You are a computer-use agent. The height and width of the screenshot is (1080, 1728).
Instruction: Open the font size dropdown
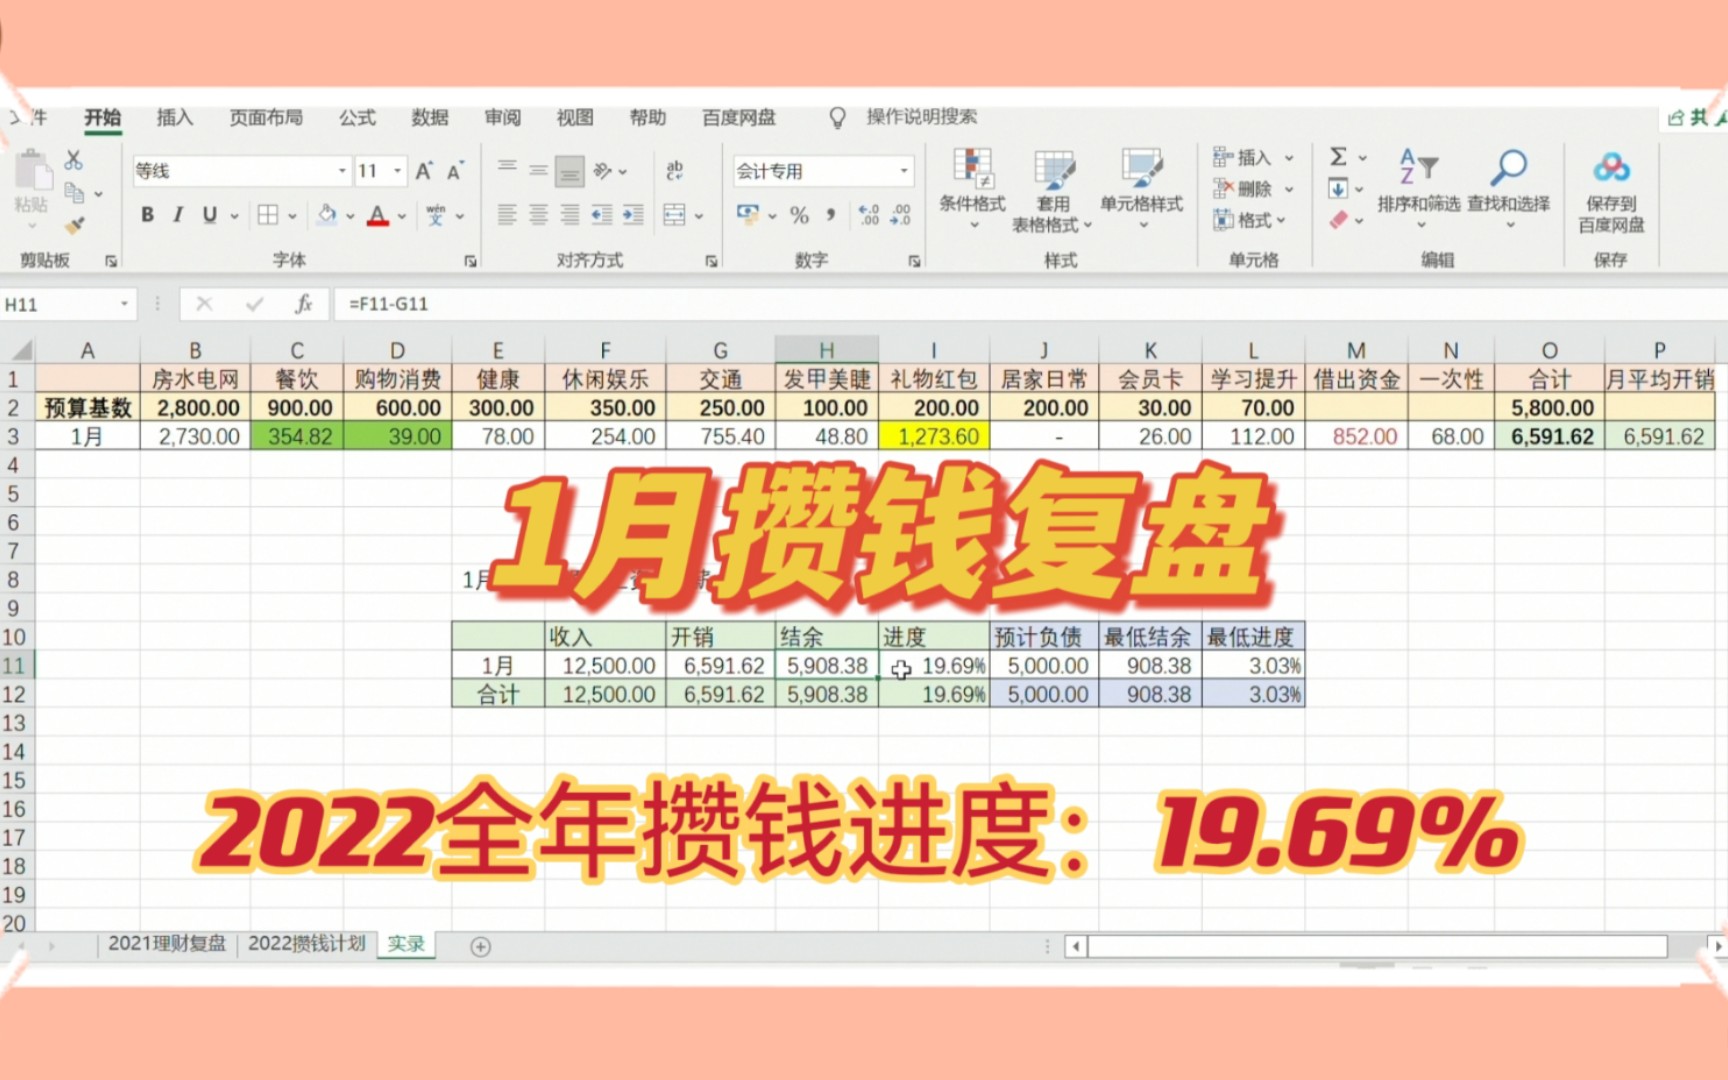click(x=397, y=171)
